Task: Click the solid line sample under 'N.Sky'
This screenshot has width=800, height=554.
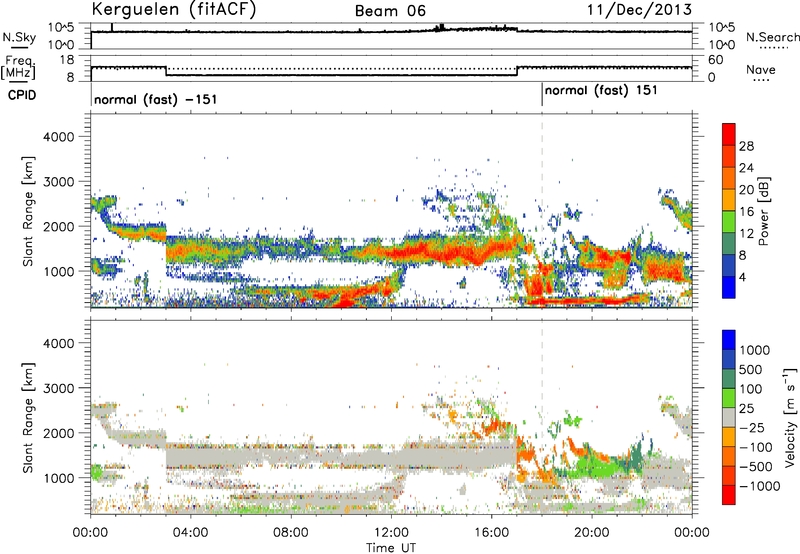Action: point(19,48)
